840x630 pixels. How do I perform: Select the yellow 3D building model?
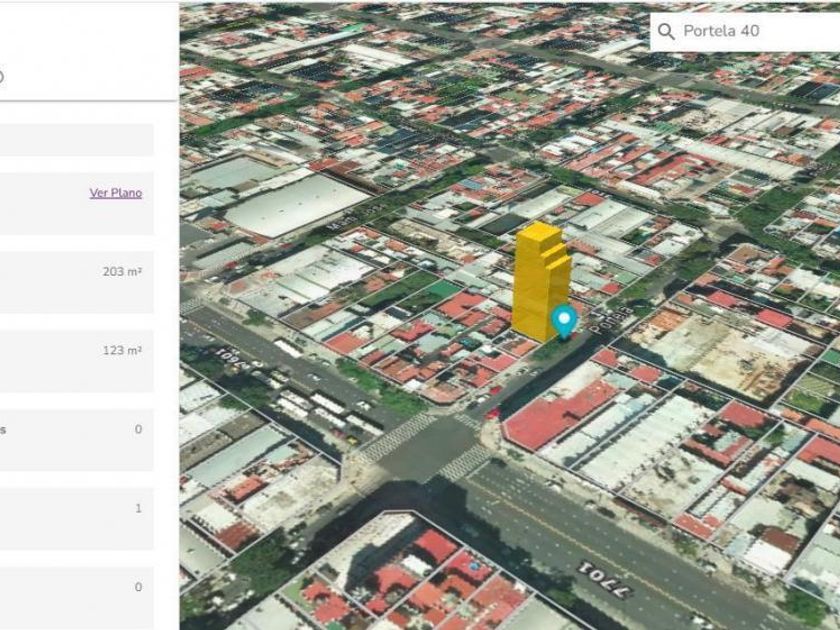(540, 280)
